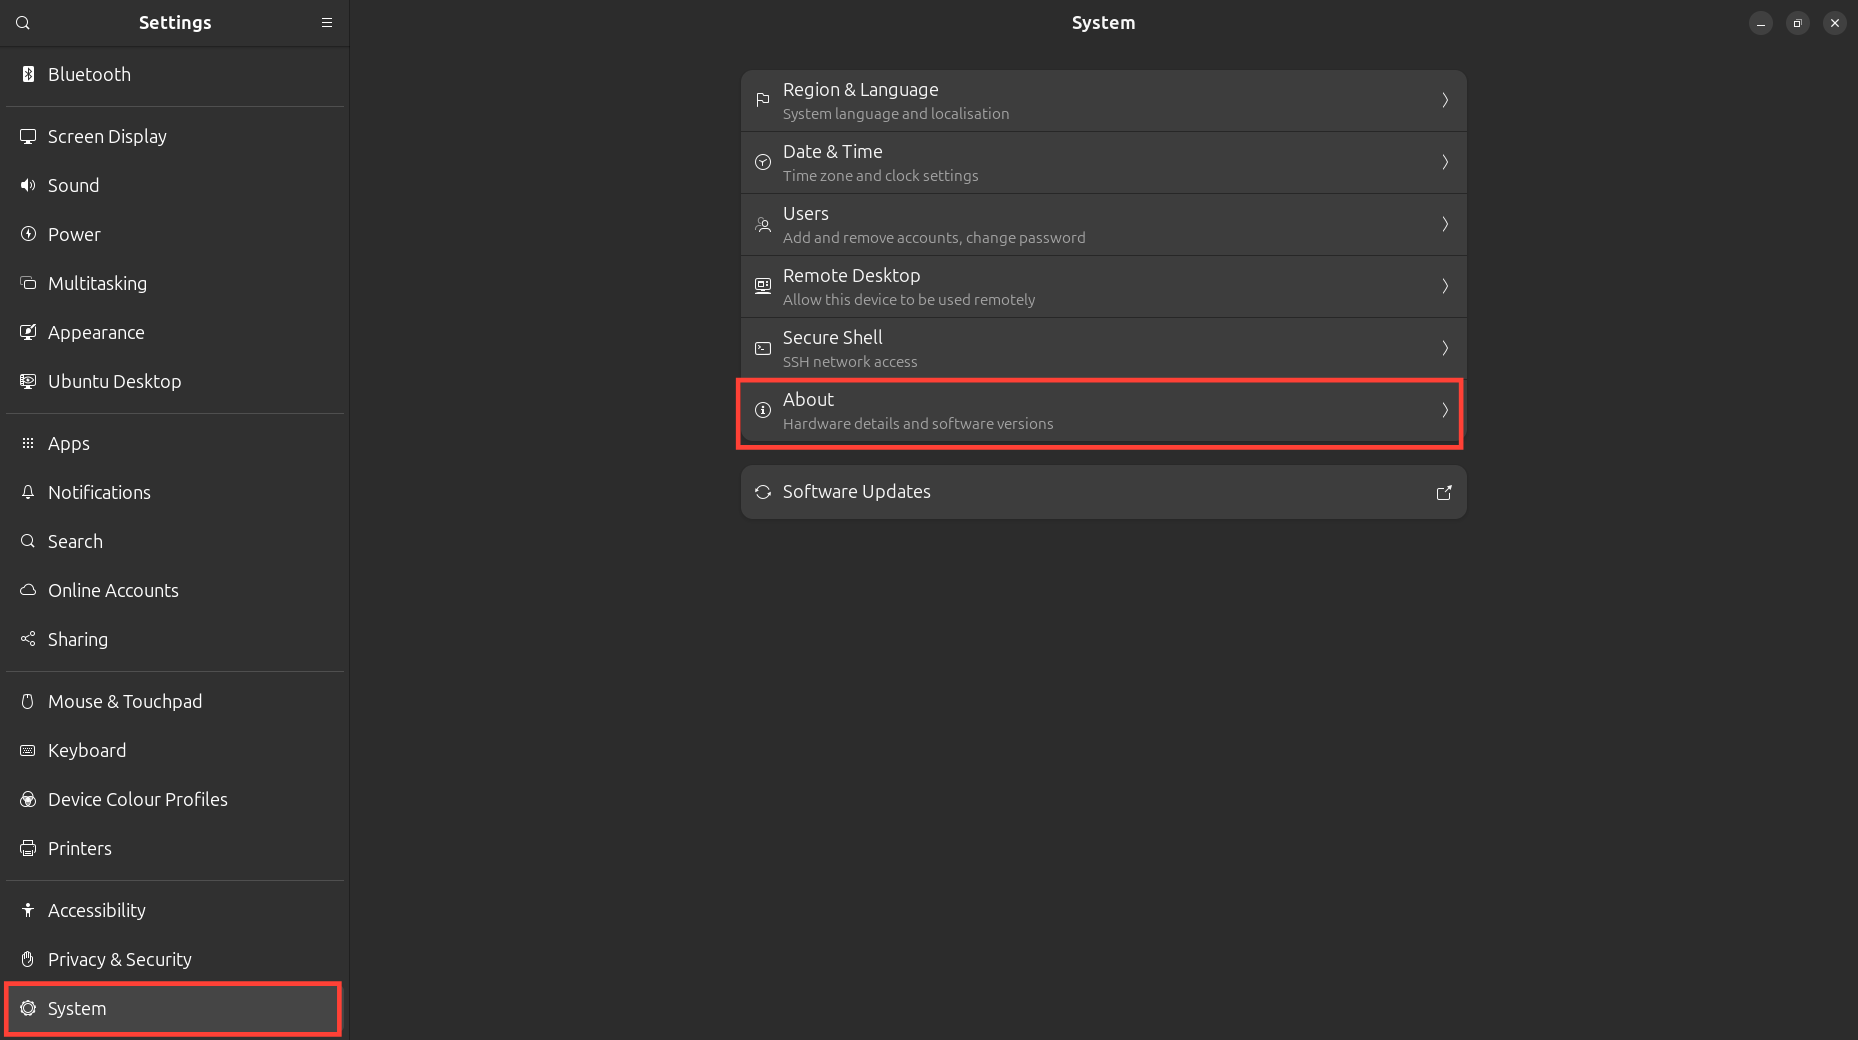Screen dimensions: 1858x1040
Task: Click the chevron on the Users row
Action: click(x=1444, y=224)
